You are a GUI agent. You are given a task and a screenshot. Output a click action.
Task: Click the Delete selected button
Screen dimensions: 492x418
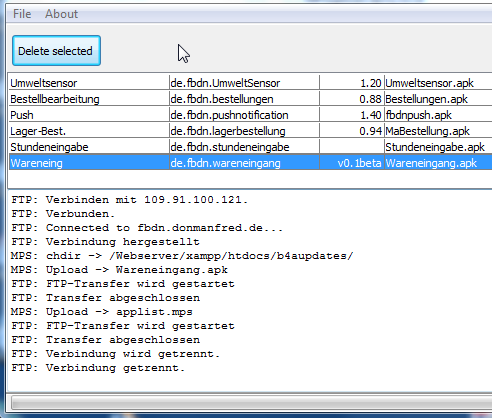pos(56,51)
